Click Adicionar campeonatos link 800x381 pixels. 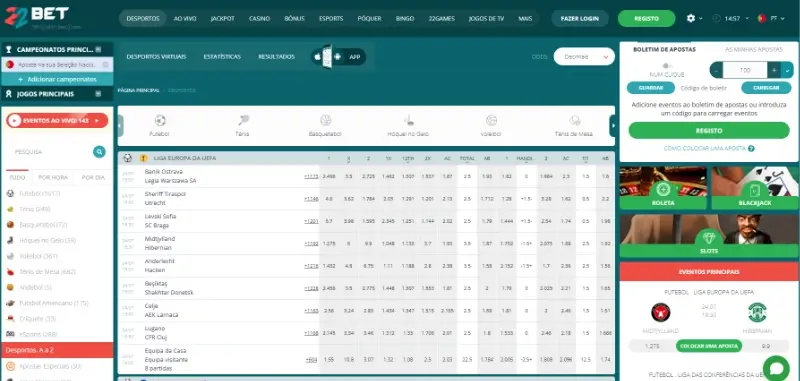pyautogui.click(x=57, y=80)
